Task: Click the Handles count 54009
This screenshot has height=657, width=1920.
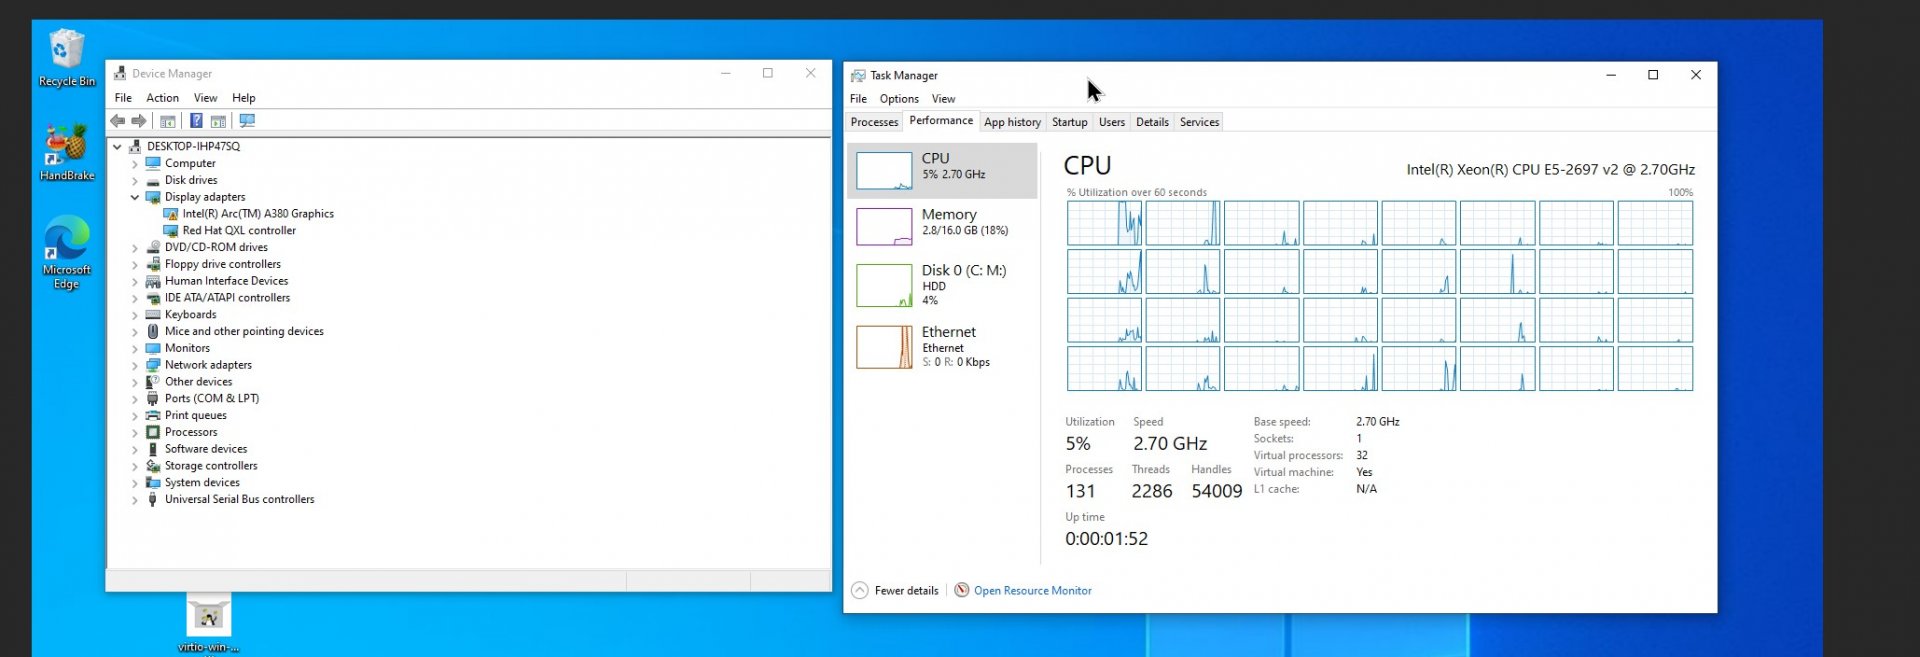Action: click(1216, 491)
